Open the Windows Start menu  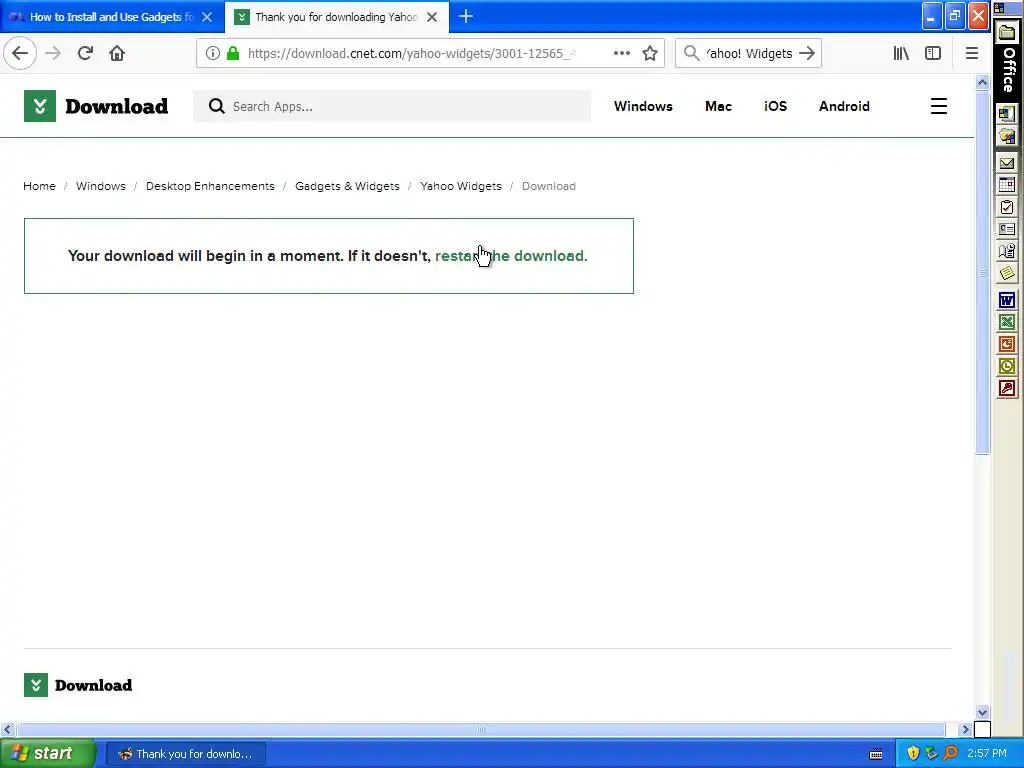[x=48, y=754]
